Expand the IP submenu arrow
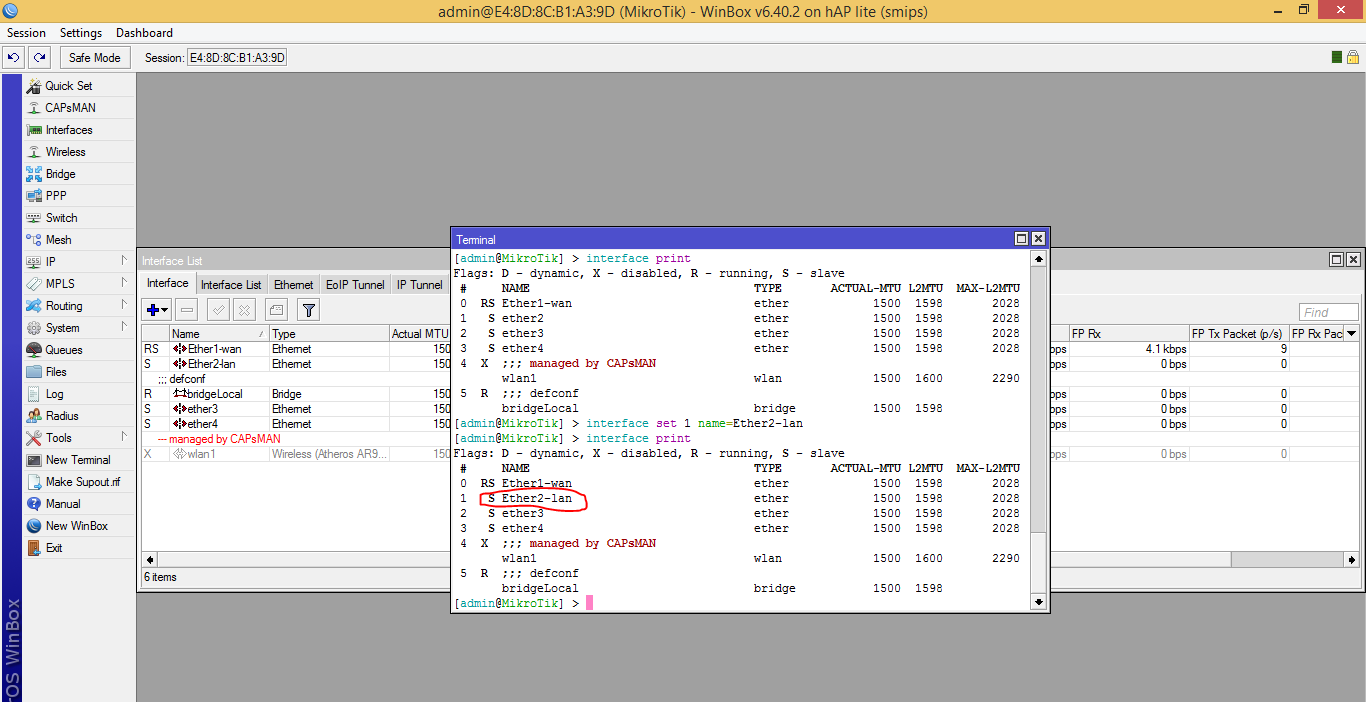Image resolution: width=1366 pixels, height=702 pixels. pyautogui.click(x=125, y=261)
